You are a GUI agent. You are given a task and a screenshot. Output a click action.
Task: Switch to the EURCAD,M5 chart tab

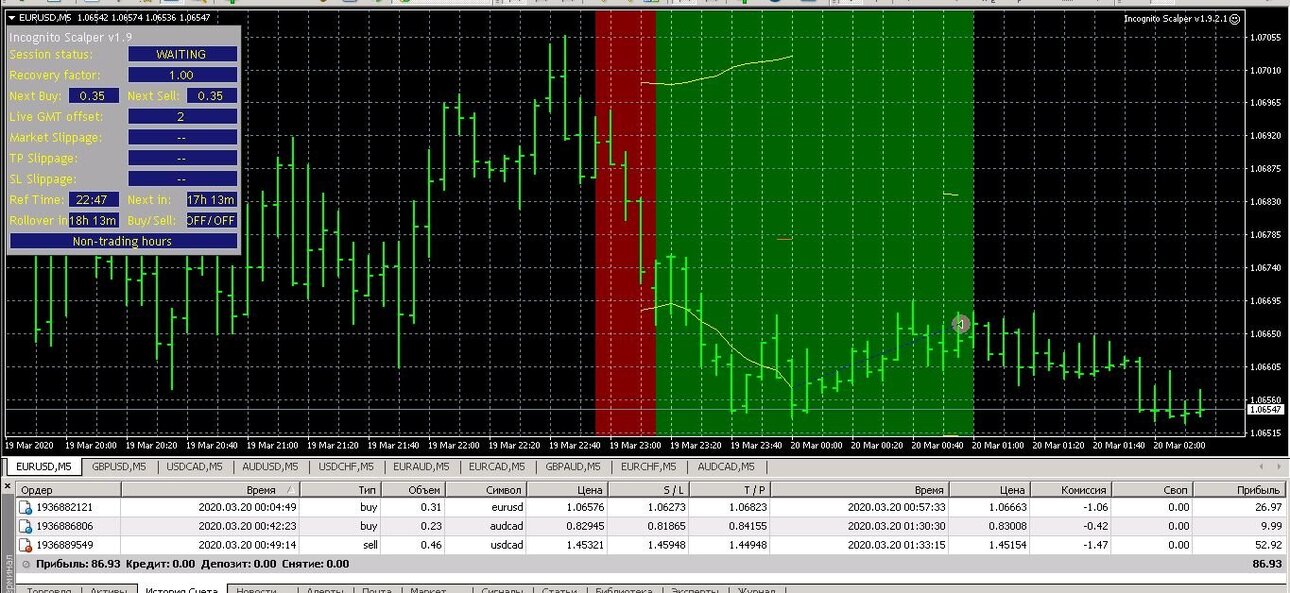click(497, 467)
